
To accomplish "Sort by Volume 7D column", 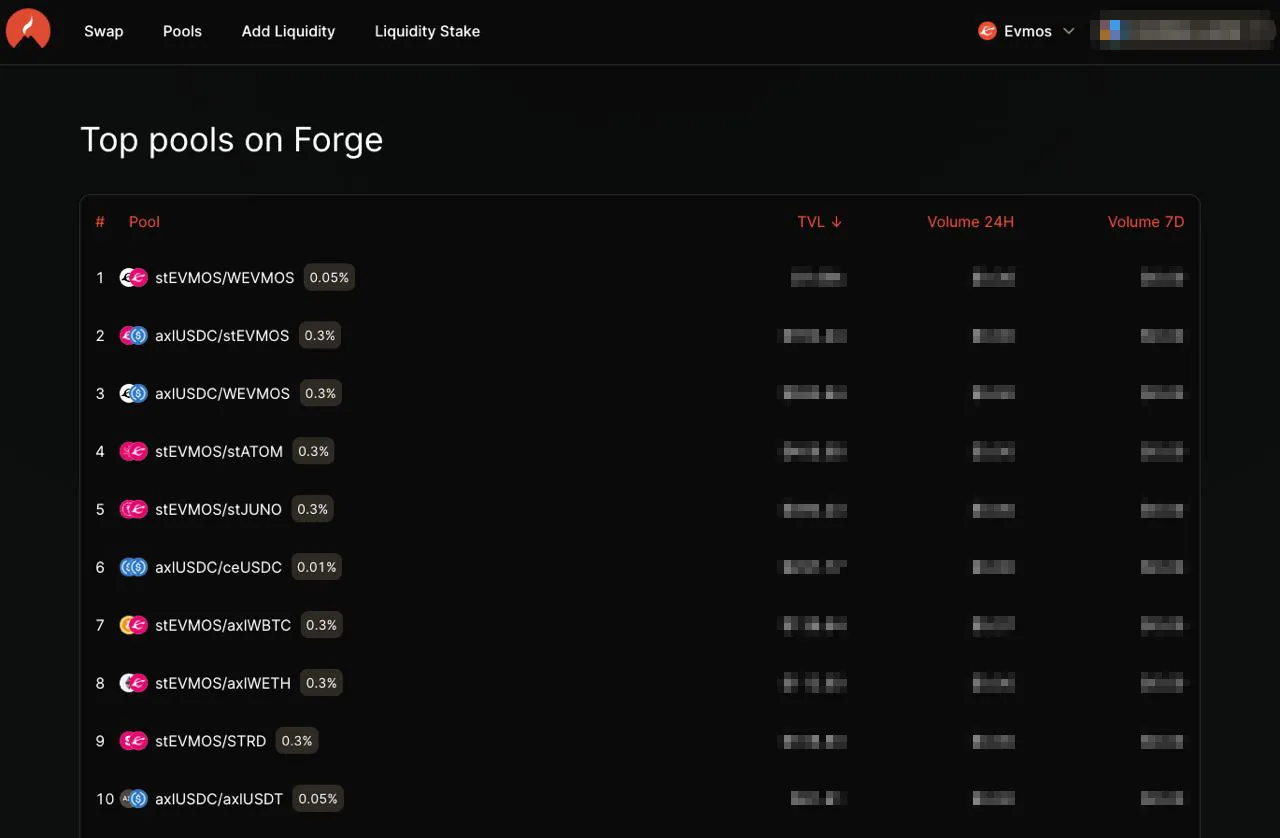I will 1146,222.
